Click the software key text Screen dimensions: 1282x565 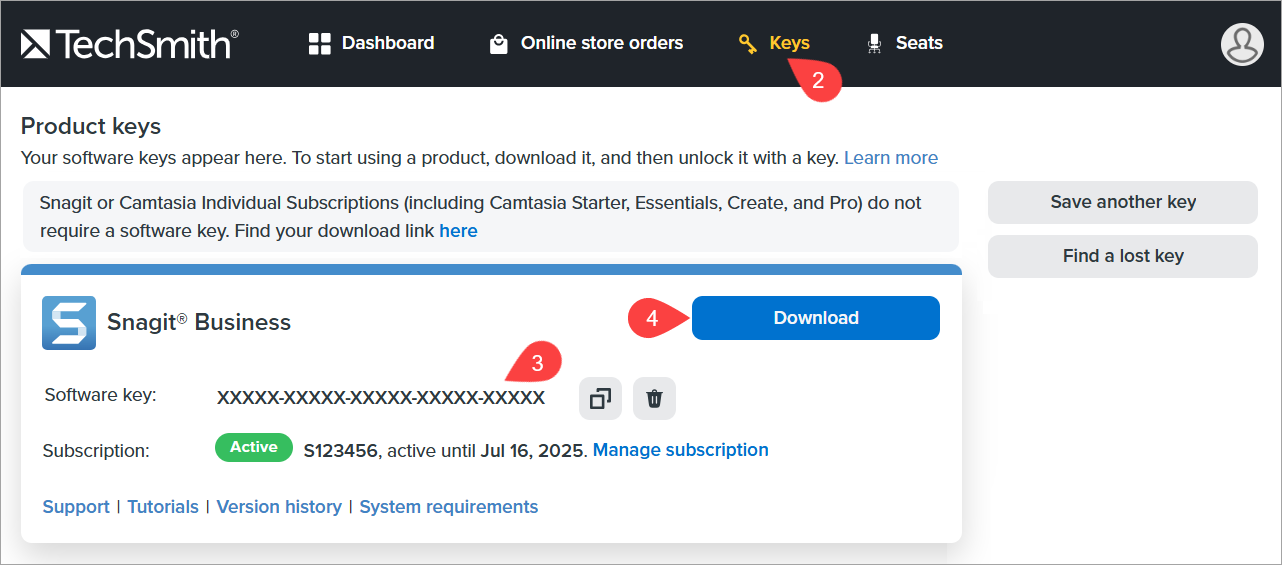click(381, 398)
